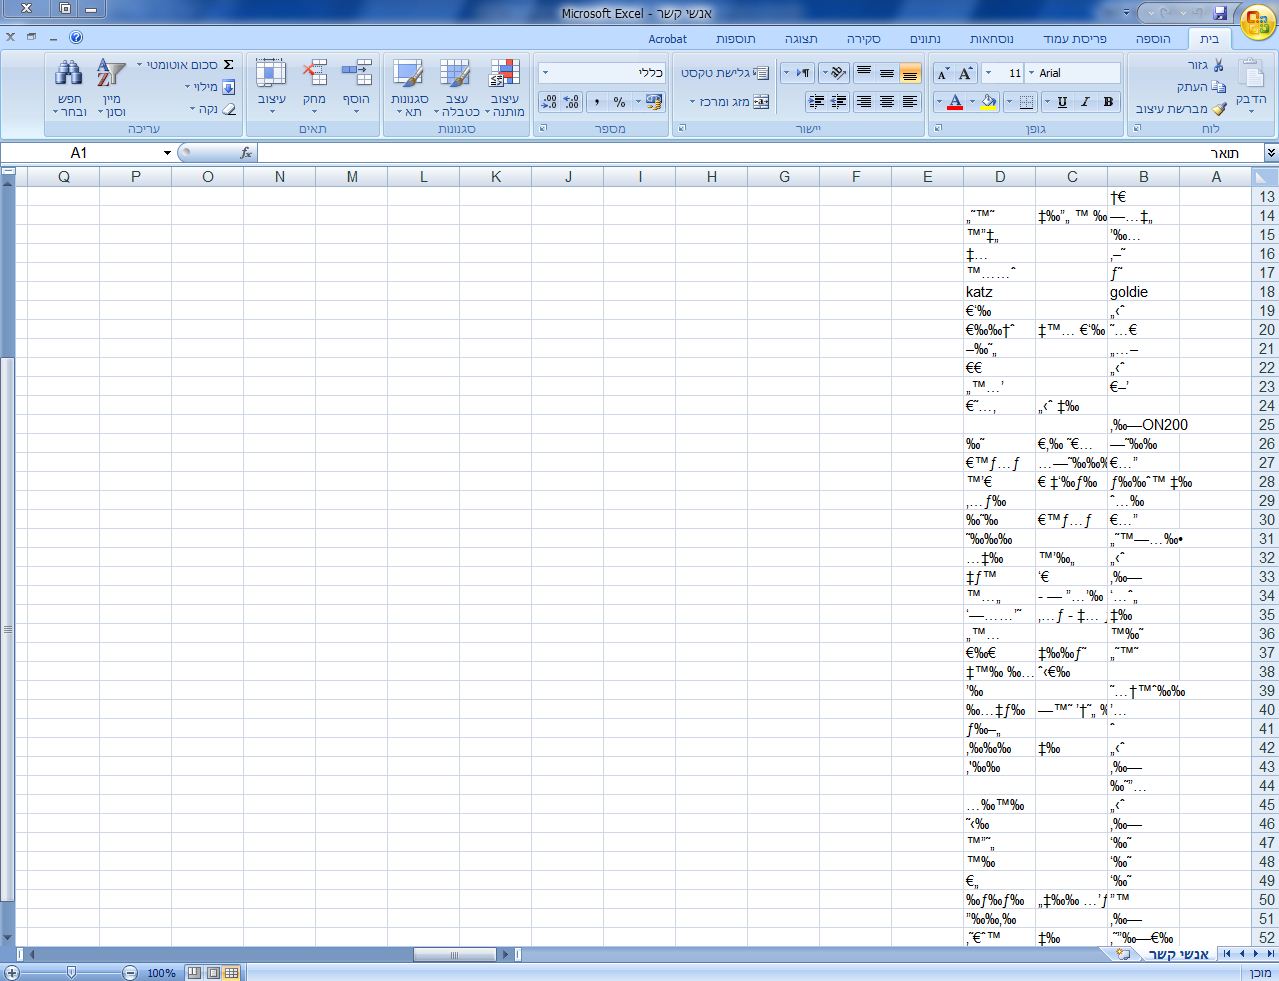
Task: Switch to Formulas (נוסחאות) tab
Action: point(991,39)
